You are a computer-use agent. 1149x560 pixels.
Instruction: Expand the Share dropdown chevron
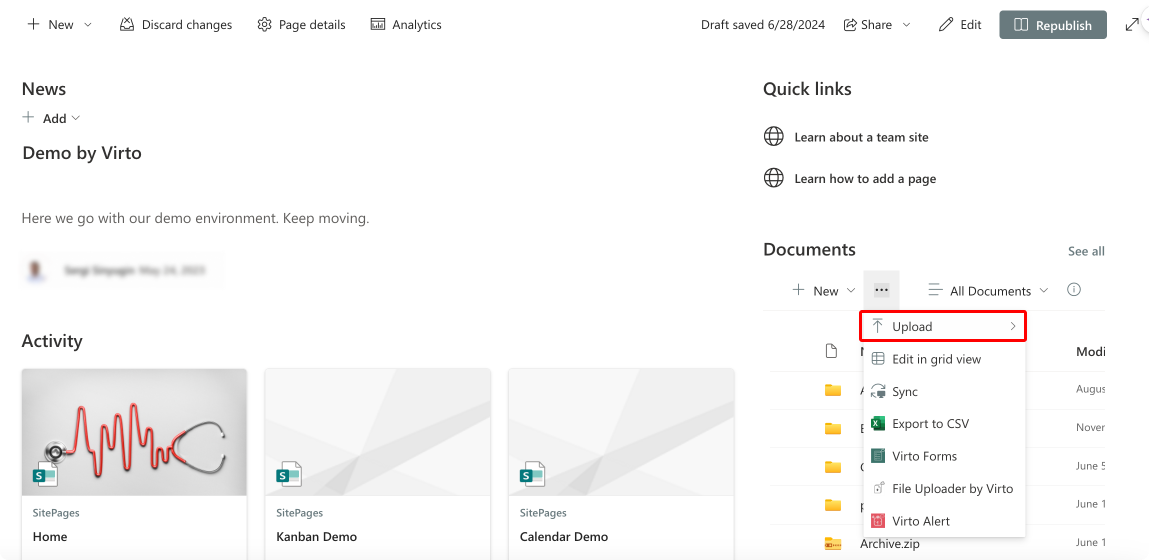[x=906, y=25]
